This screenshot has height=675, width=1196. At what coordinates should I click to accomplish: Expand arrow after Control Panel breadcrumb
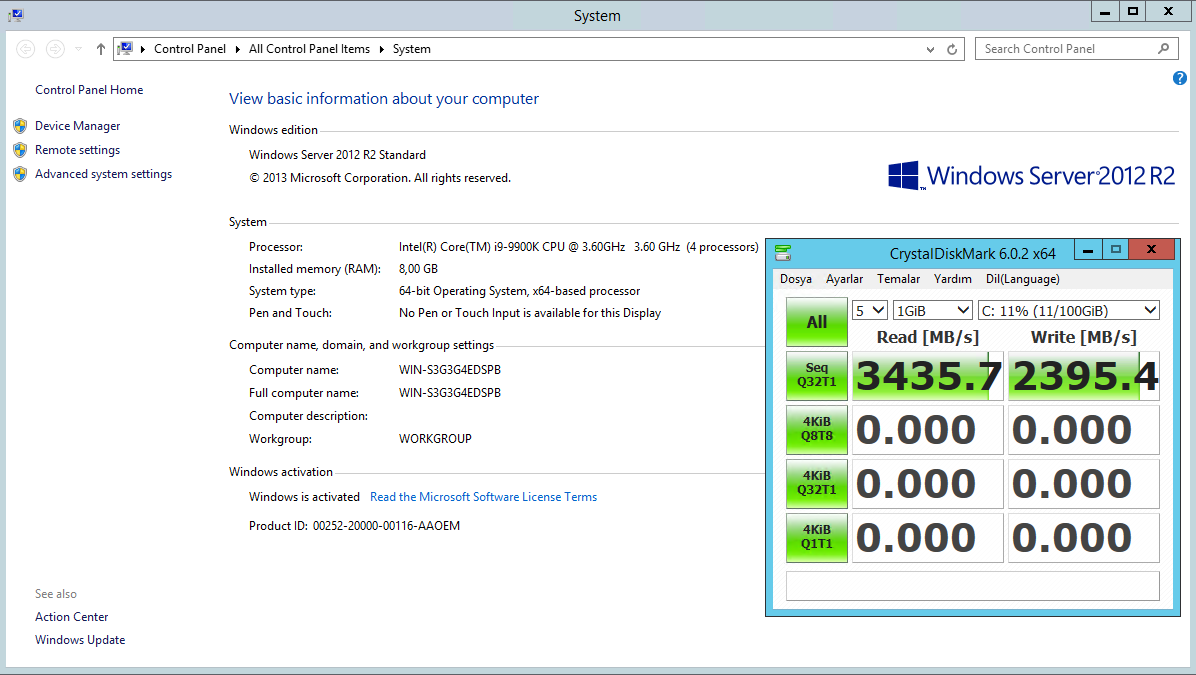237,50
